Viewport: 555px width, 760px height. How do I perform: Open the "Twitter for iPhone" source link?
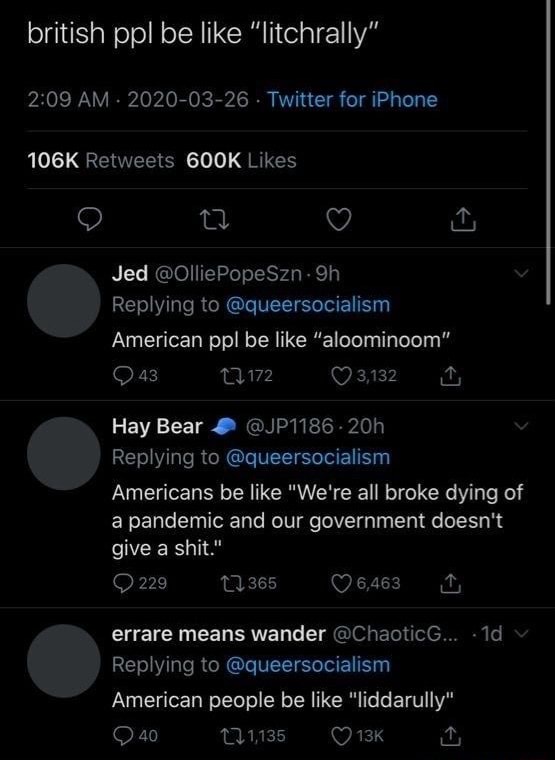pos(352,100)
